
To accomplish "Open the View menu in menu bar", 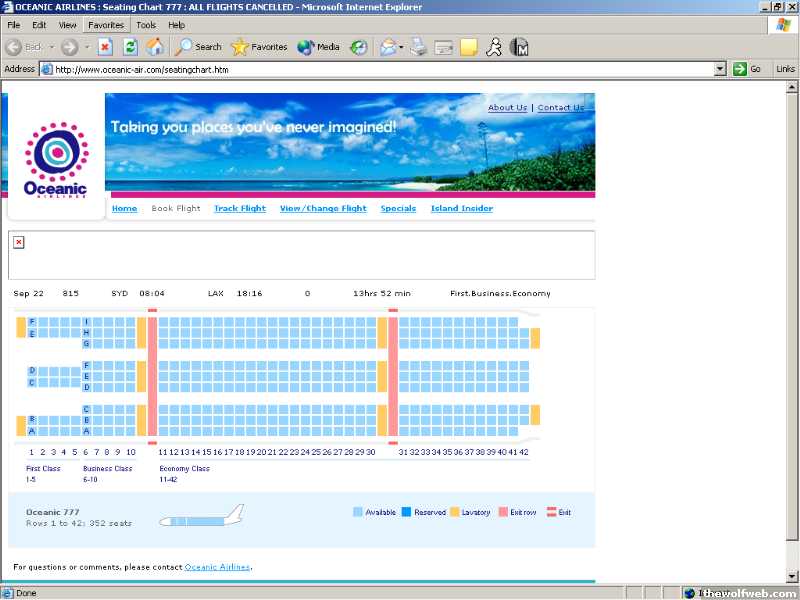I will point(67,24).
